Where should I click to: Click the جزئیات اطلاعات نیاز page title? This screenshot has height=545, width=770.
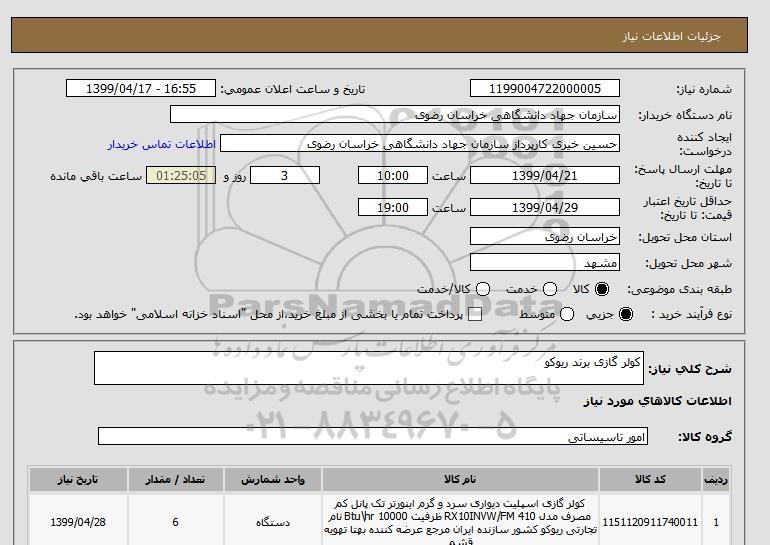pyautogui.click(x=671, y=36)
